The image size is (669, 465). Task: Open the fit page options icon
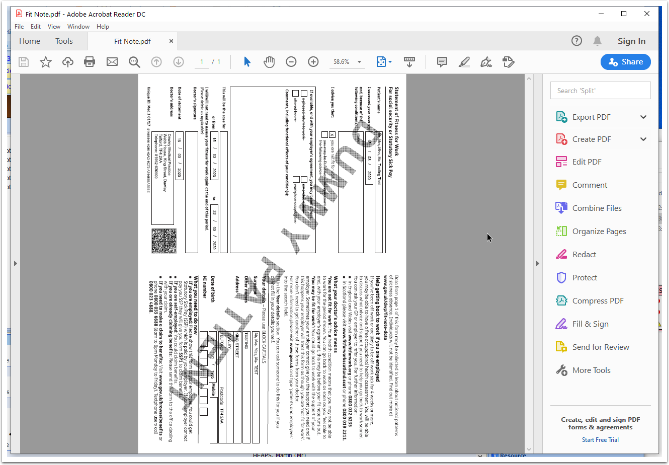pos(384,62)
